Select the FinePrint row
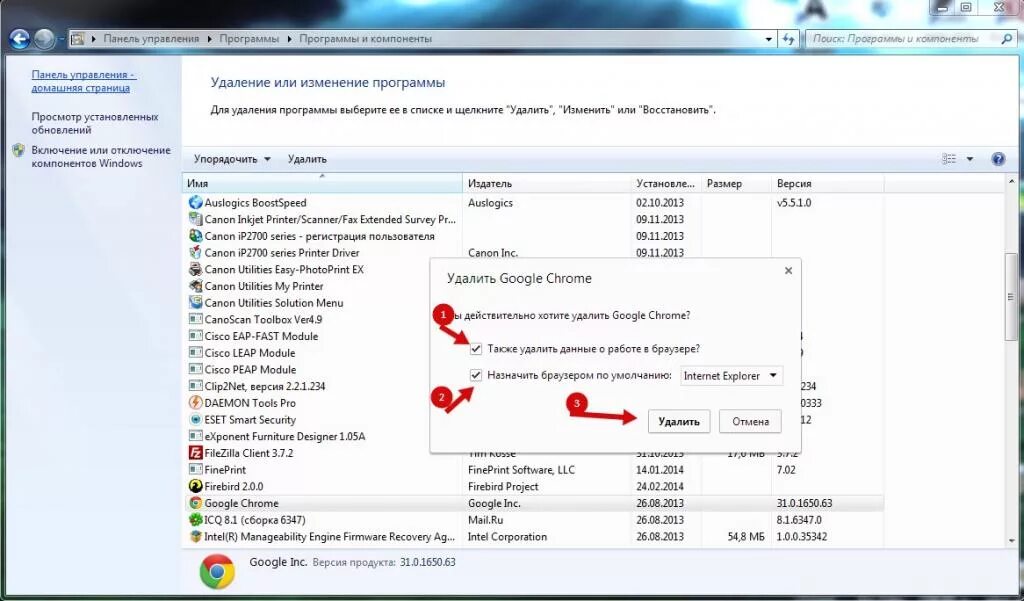 pyautogui.click(x=532, y=470)
